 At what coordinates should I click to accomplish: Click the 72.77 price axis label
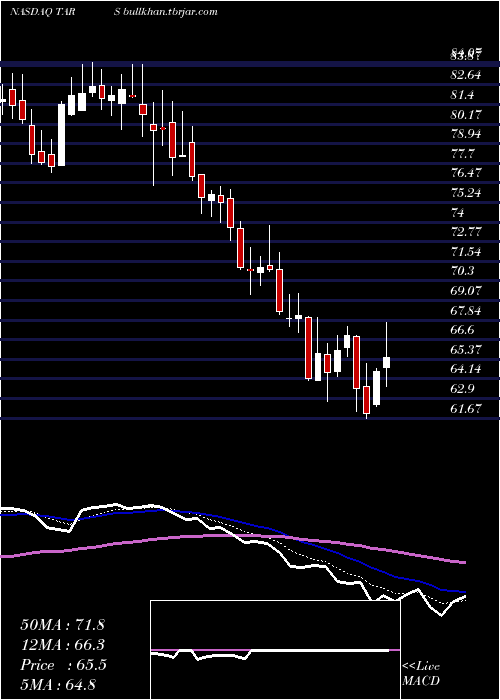point(466,232)
